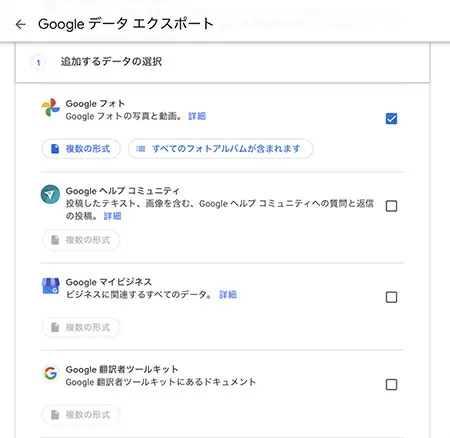The height and width of the screenshot is (438, 450).
Task: Open すべてのフォトアルバムが含まれます album selector
Action: pyautogui.click(x=220, y=149)
